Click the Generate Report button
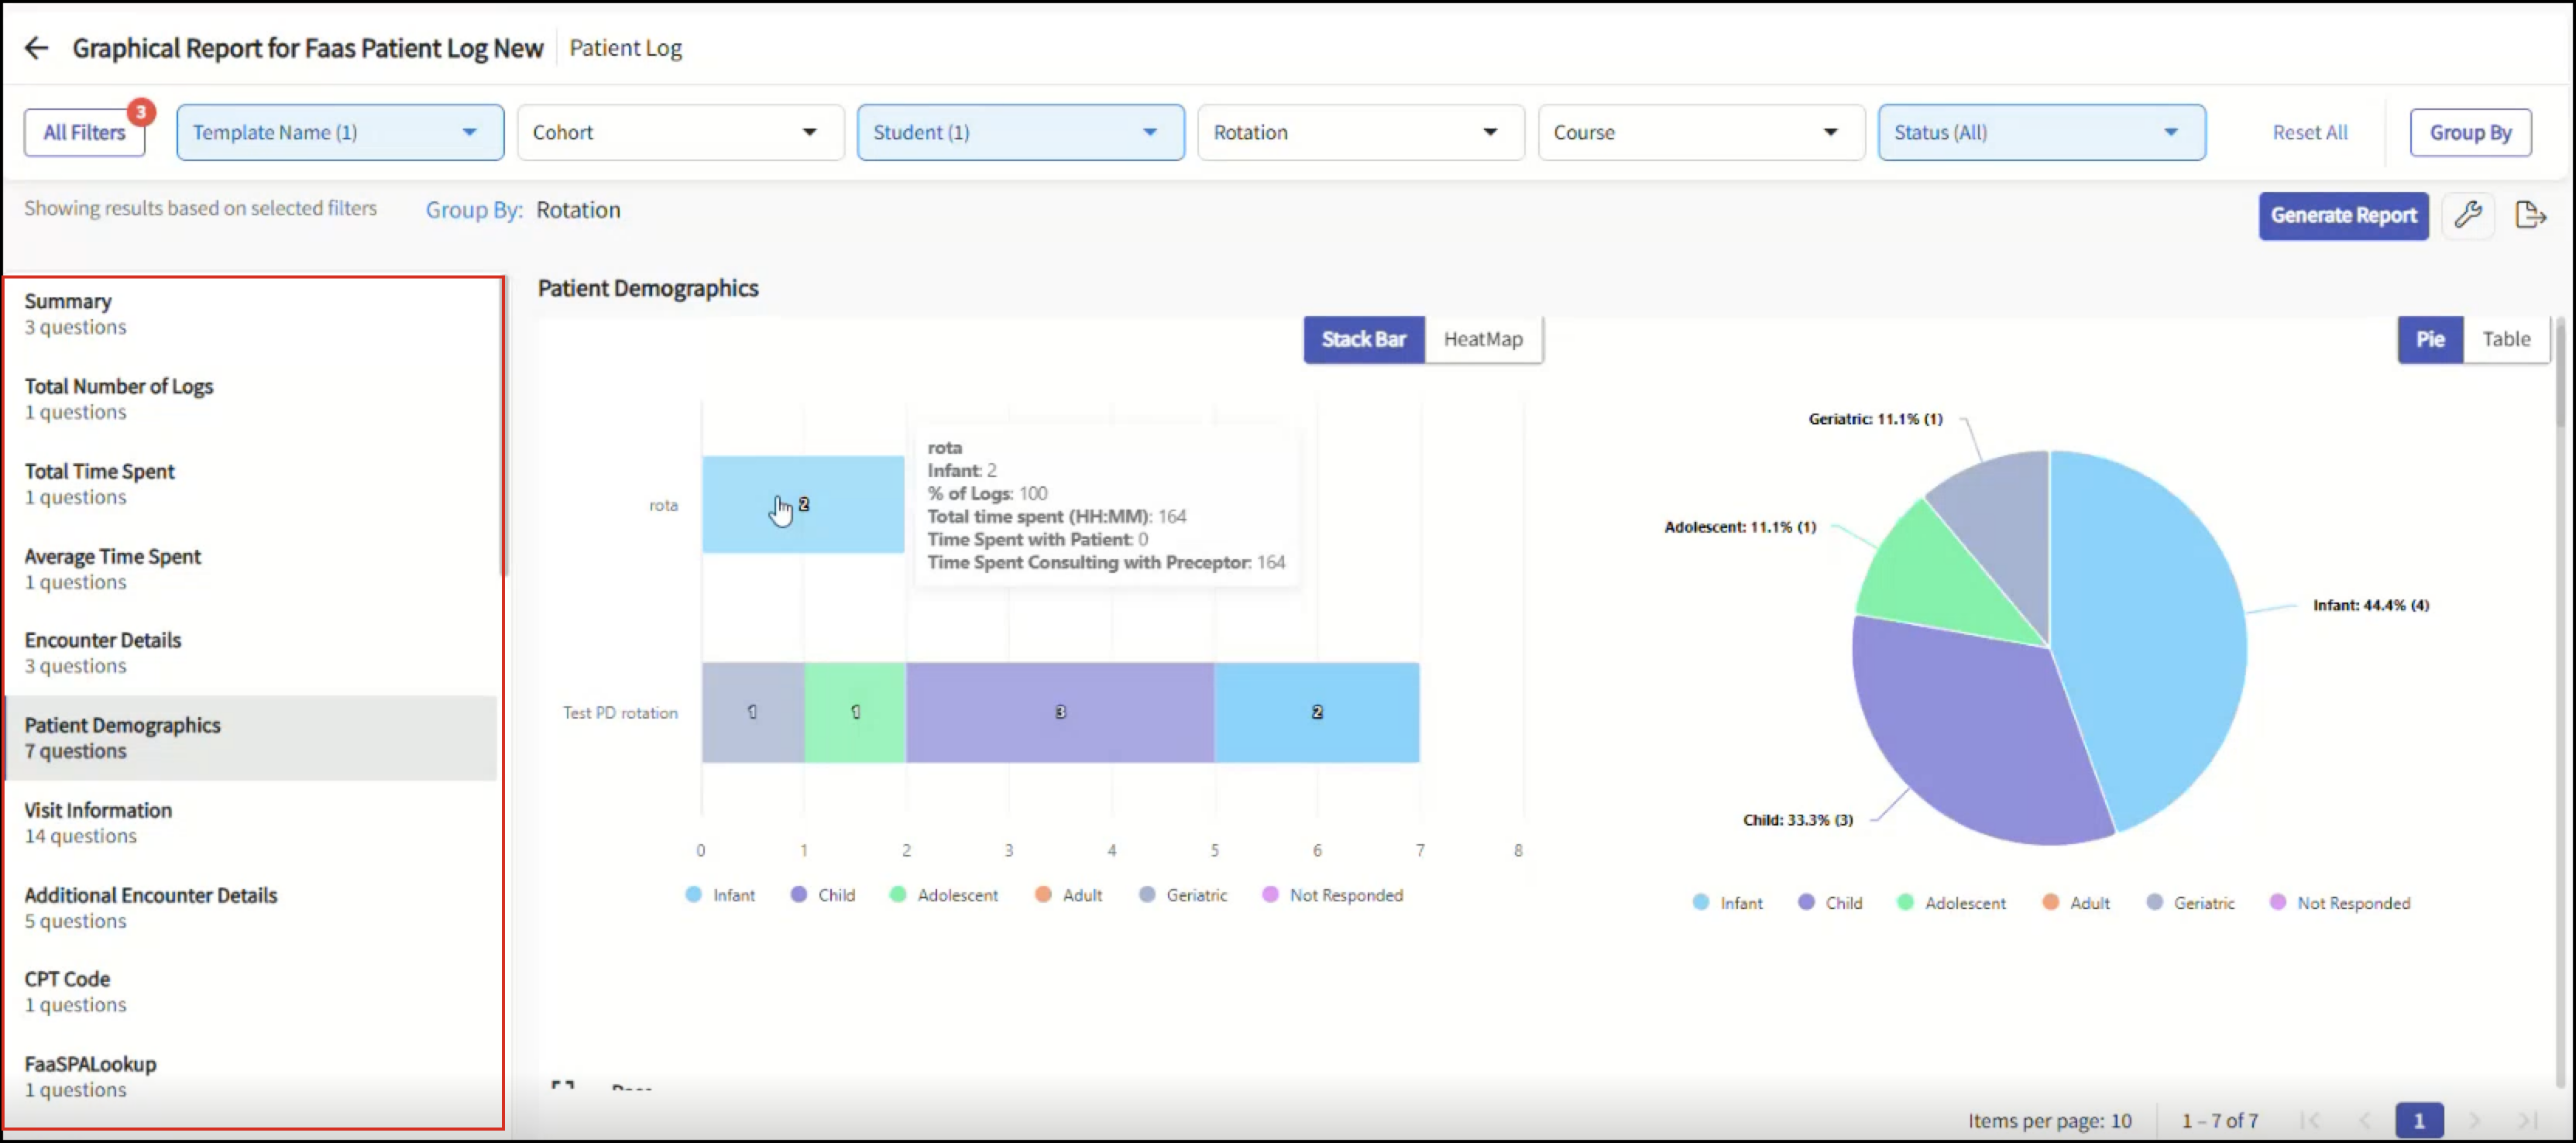This screenshot has height=1143, width=2576. click(x=2343, y=215)
